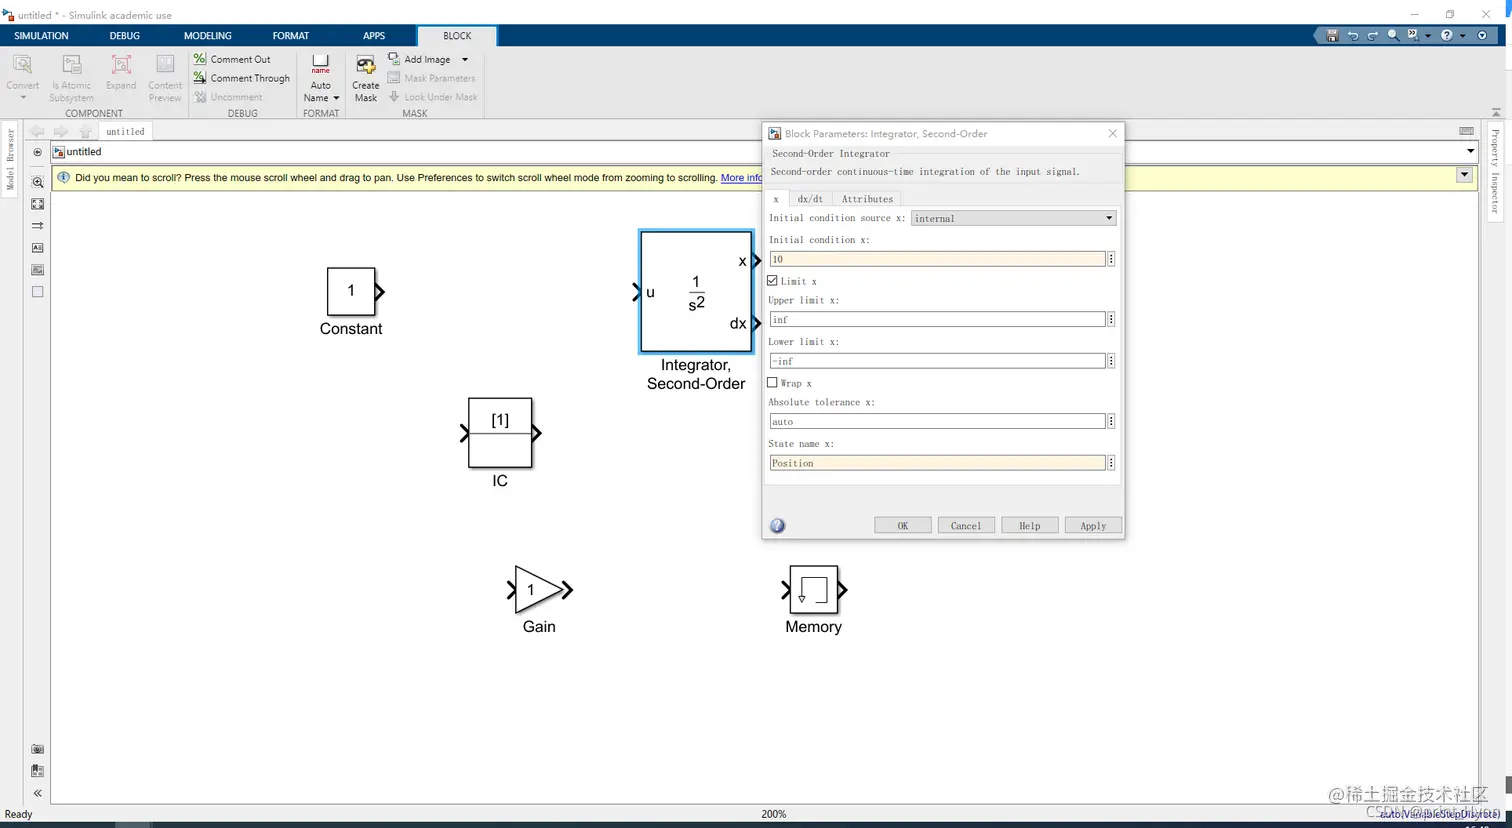Open the SIMULATION ribbon tab
The image size is (1512, 828).
(41, 36)
